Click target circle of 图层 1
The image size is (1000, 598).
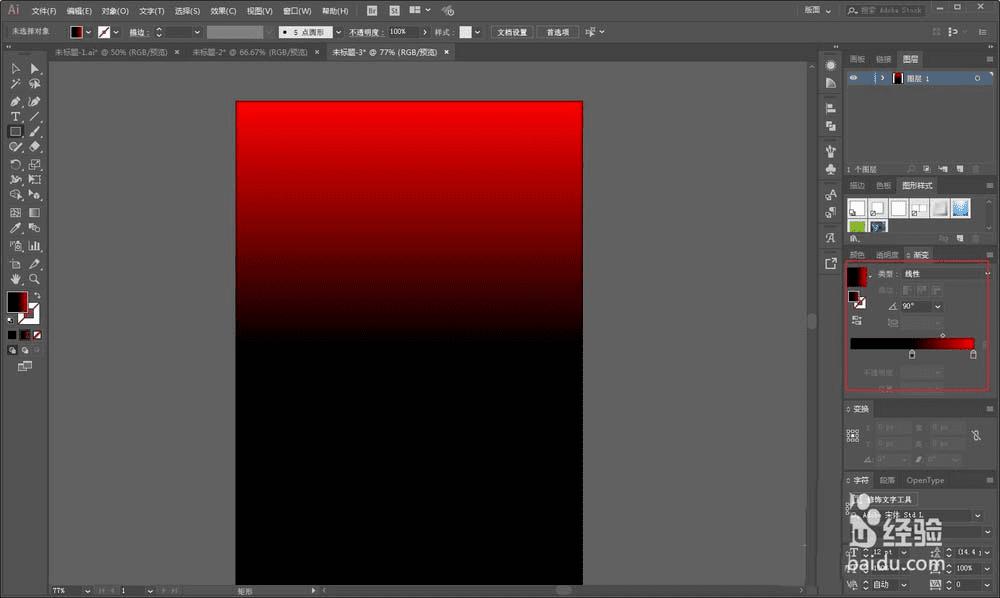click(977, 78)
